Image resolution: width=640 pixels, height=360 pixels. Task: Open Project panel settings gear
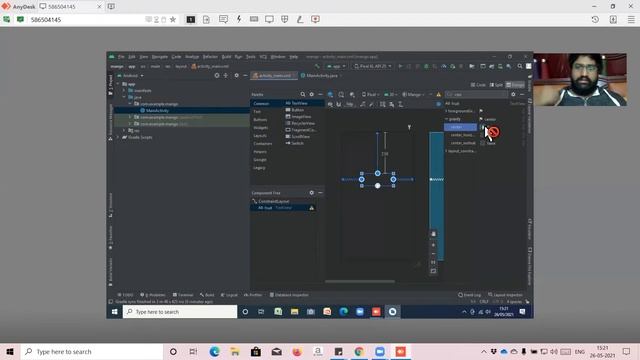tap(236, 76)
